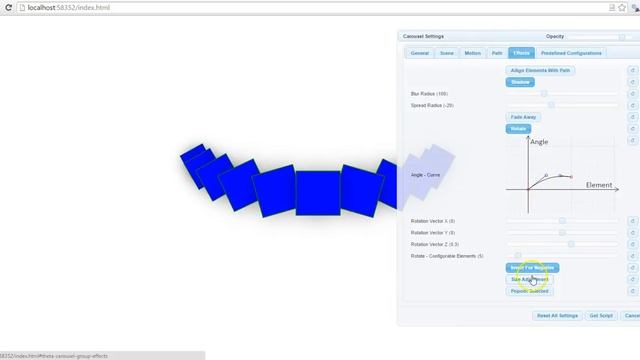640x360 pixels.
Task: Bookmark this page with the star icon
Action: (622, 7)
